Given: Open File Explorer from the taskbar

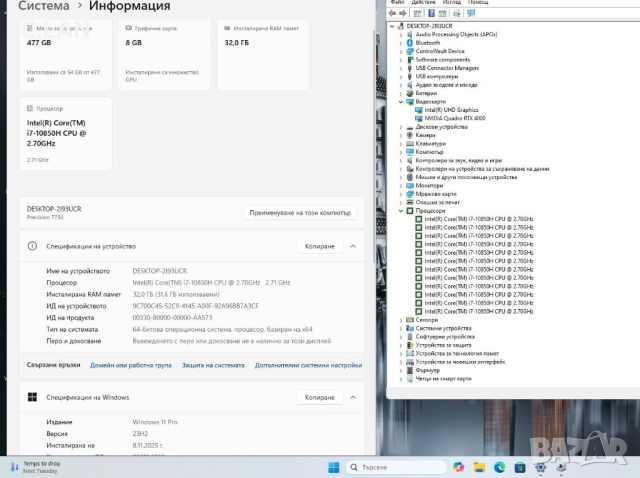Looking at the screenshot, I should 479,467.
